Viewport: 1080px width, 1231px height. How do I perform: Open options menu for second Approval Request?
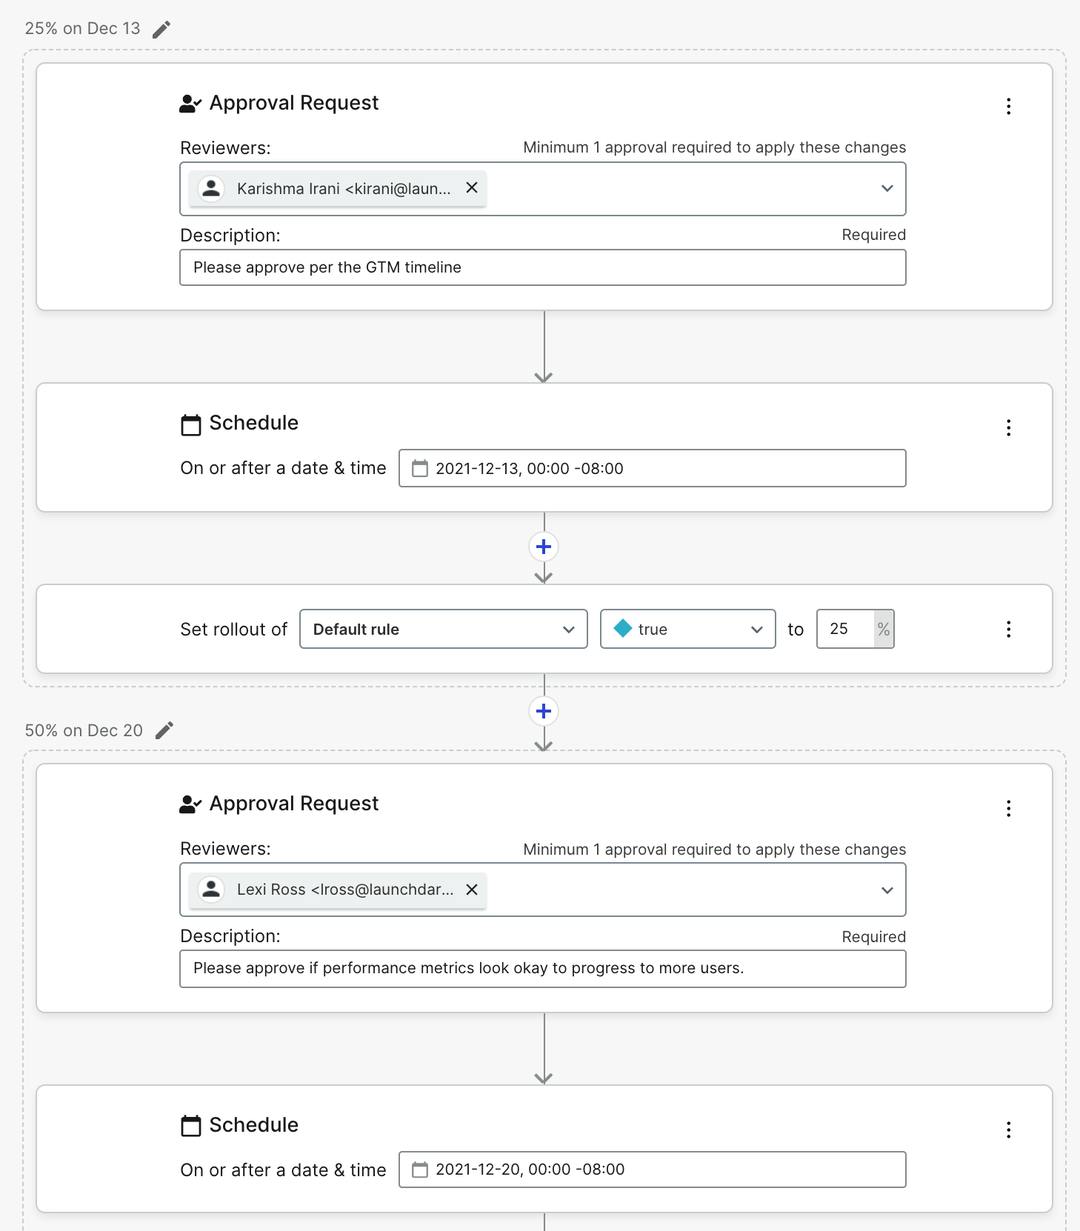(x=1008, y=808)
